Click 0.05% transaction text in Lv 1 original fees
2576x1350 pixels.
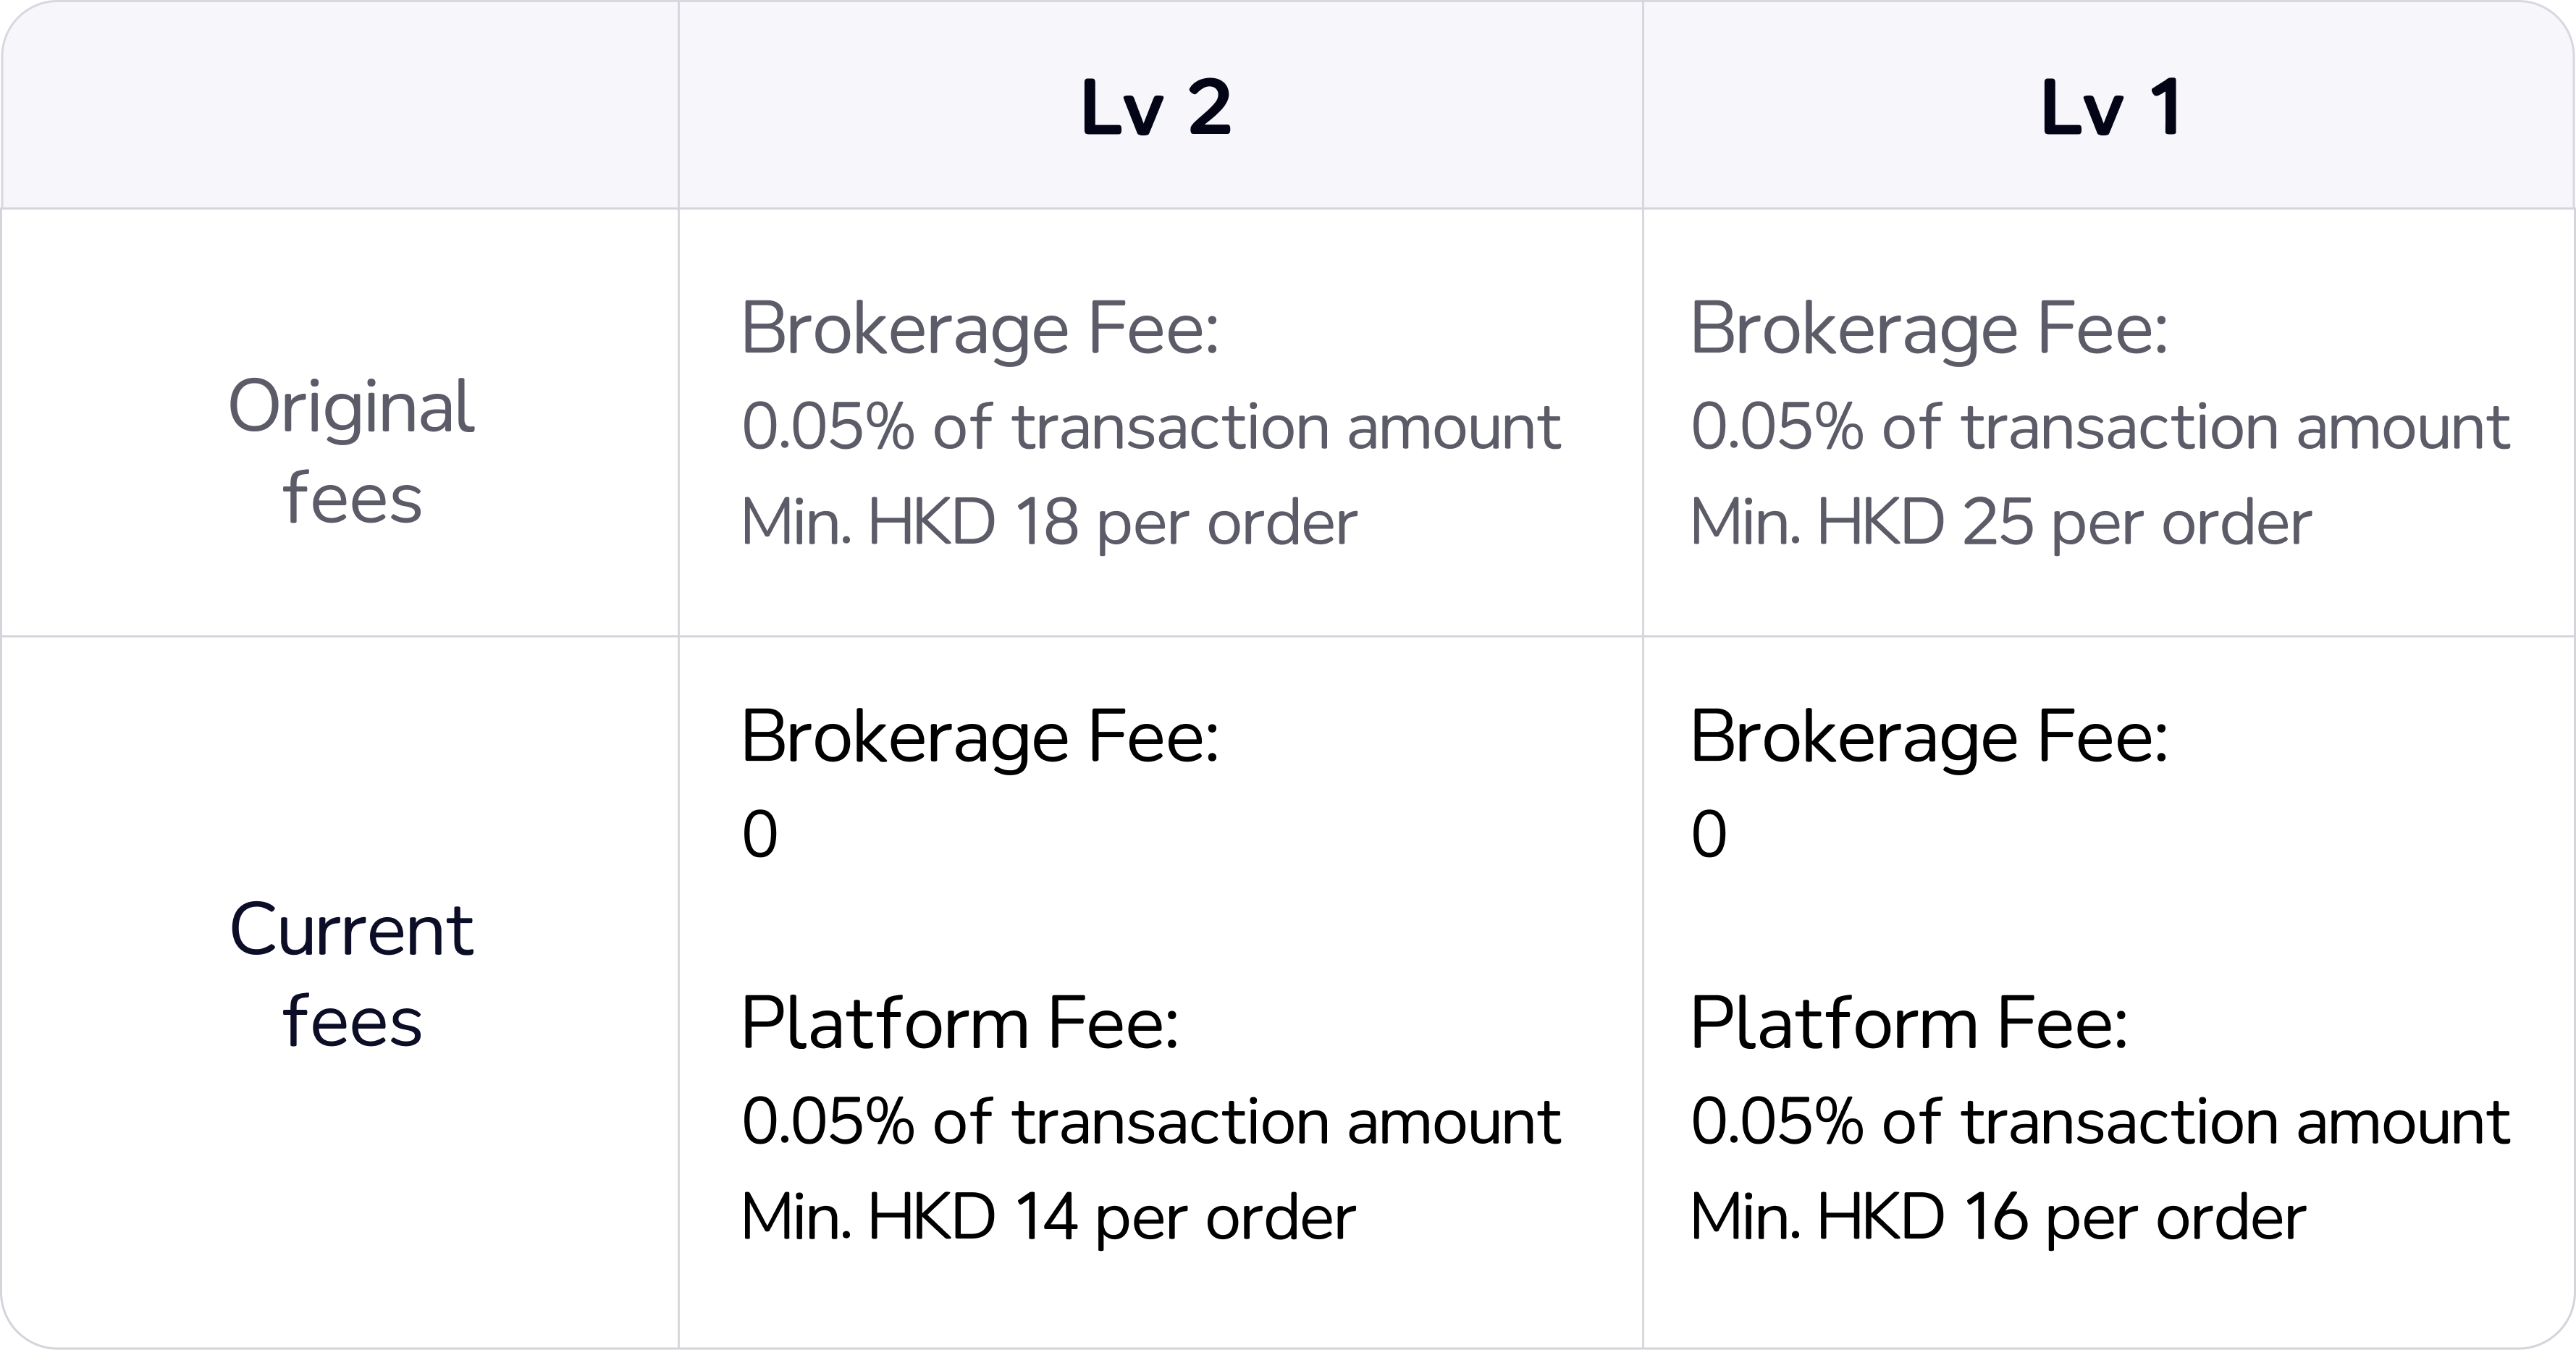click(x=2100, y=427)
